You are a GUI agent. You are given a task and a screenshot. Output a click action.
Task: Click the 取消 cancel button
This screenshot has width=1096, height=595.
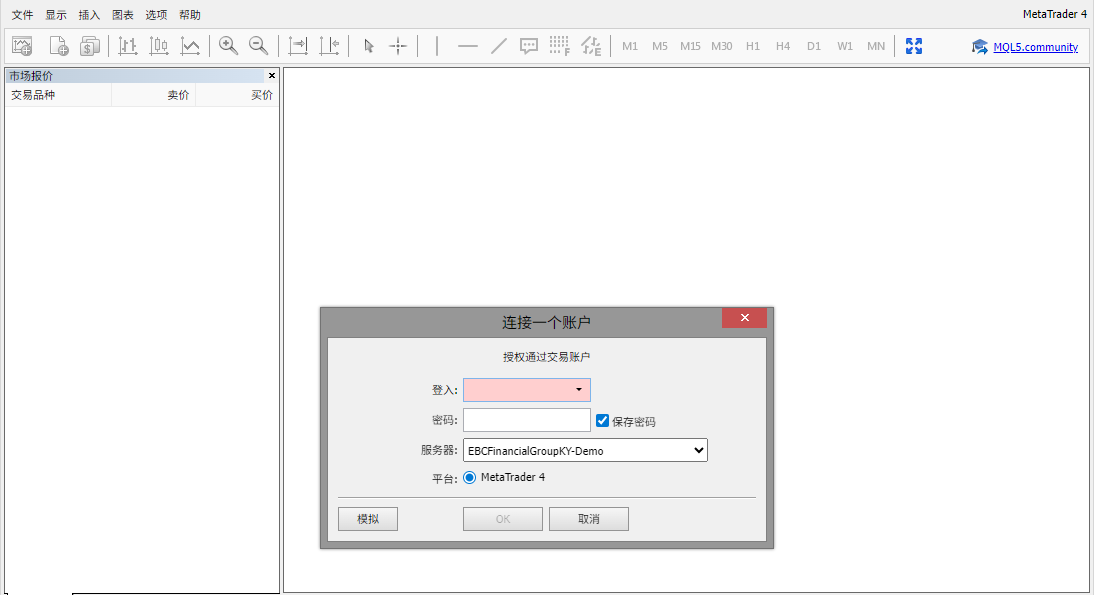point(589,519)
